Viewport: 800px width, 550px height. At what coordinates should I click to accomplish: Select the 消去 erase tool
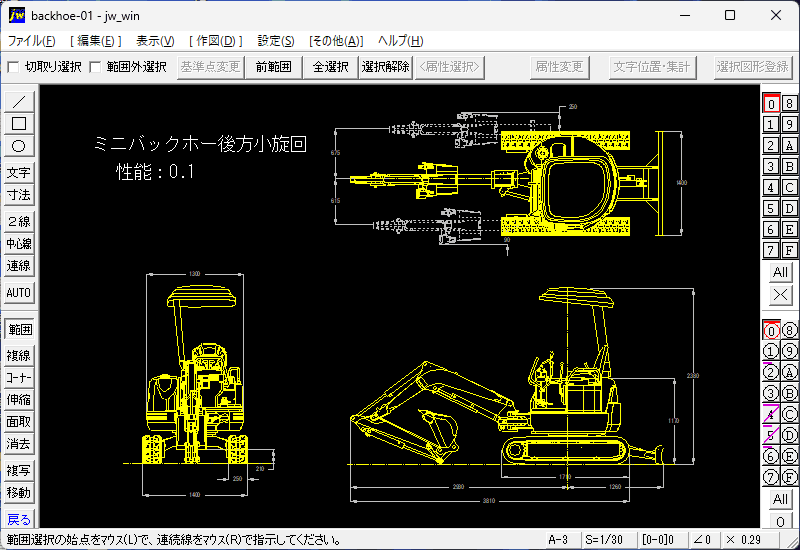coord(19,444)
